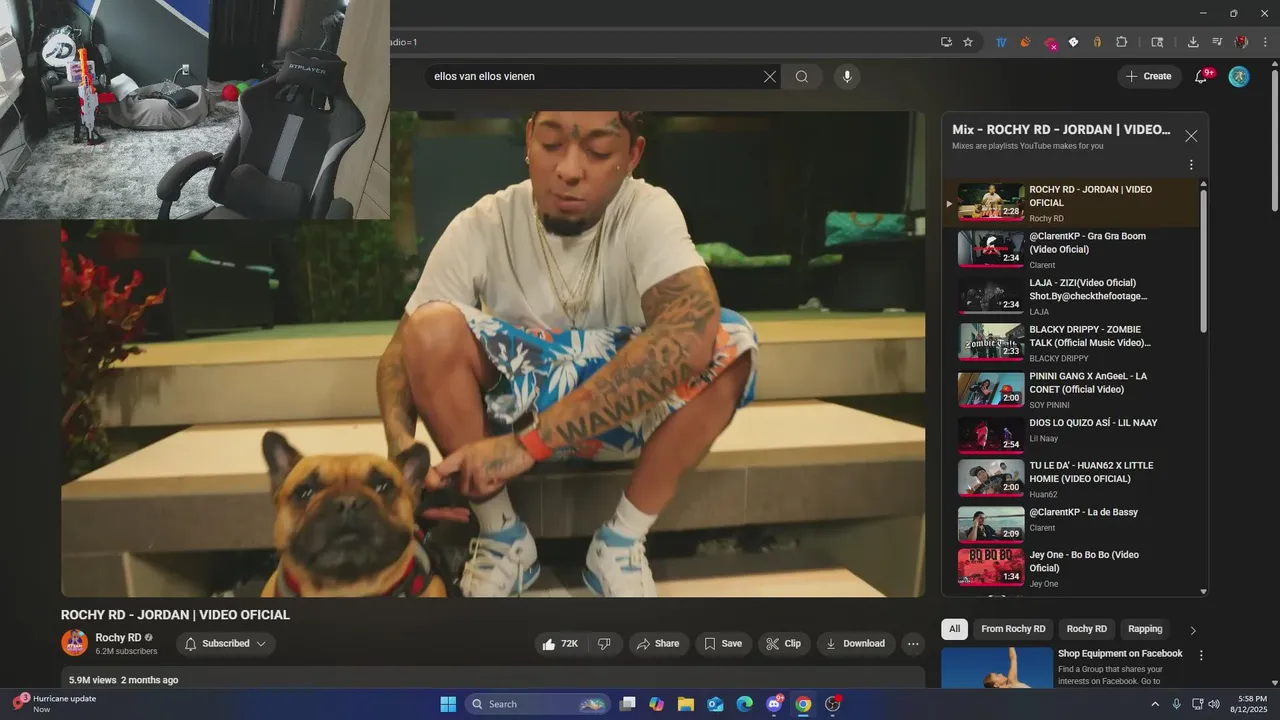Image resolution: width=1280 pixels, height=720 pixels.
Task: Select the From Rochy RD chip
Action: pyautogui.click(x=1013, y=629)
